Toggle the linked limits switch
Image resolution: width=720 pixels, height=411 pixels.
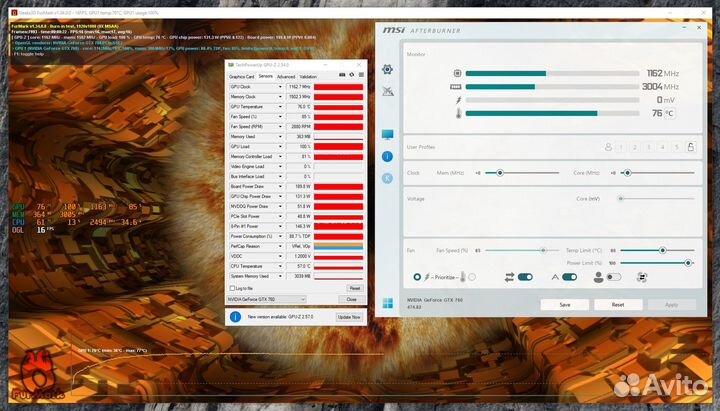(x=525, y=277)
